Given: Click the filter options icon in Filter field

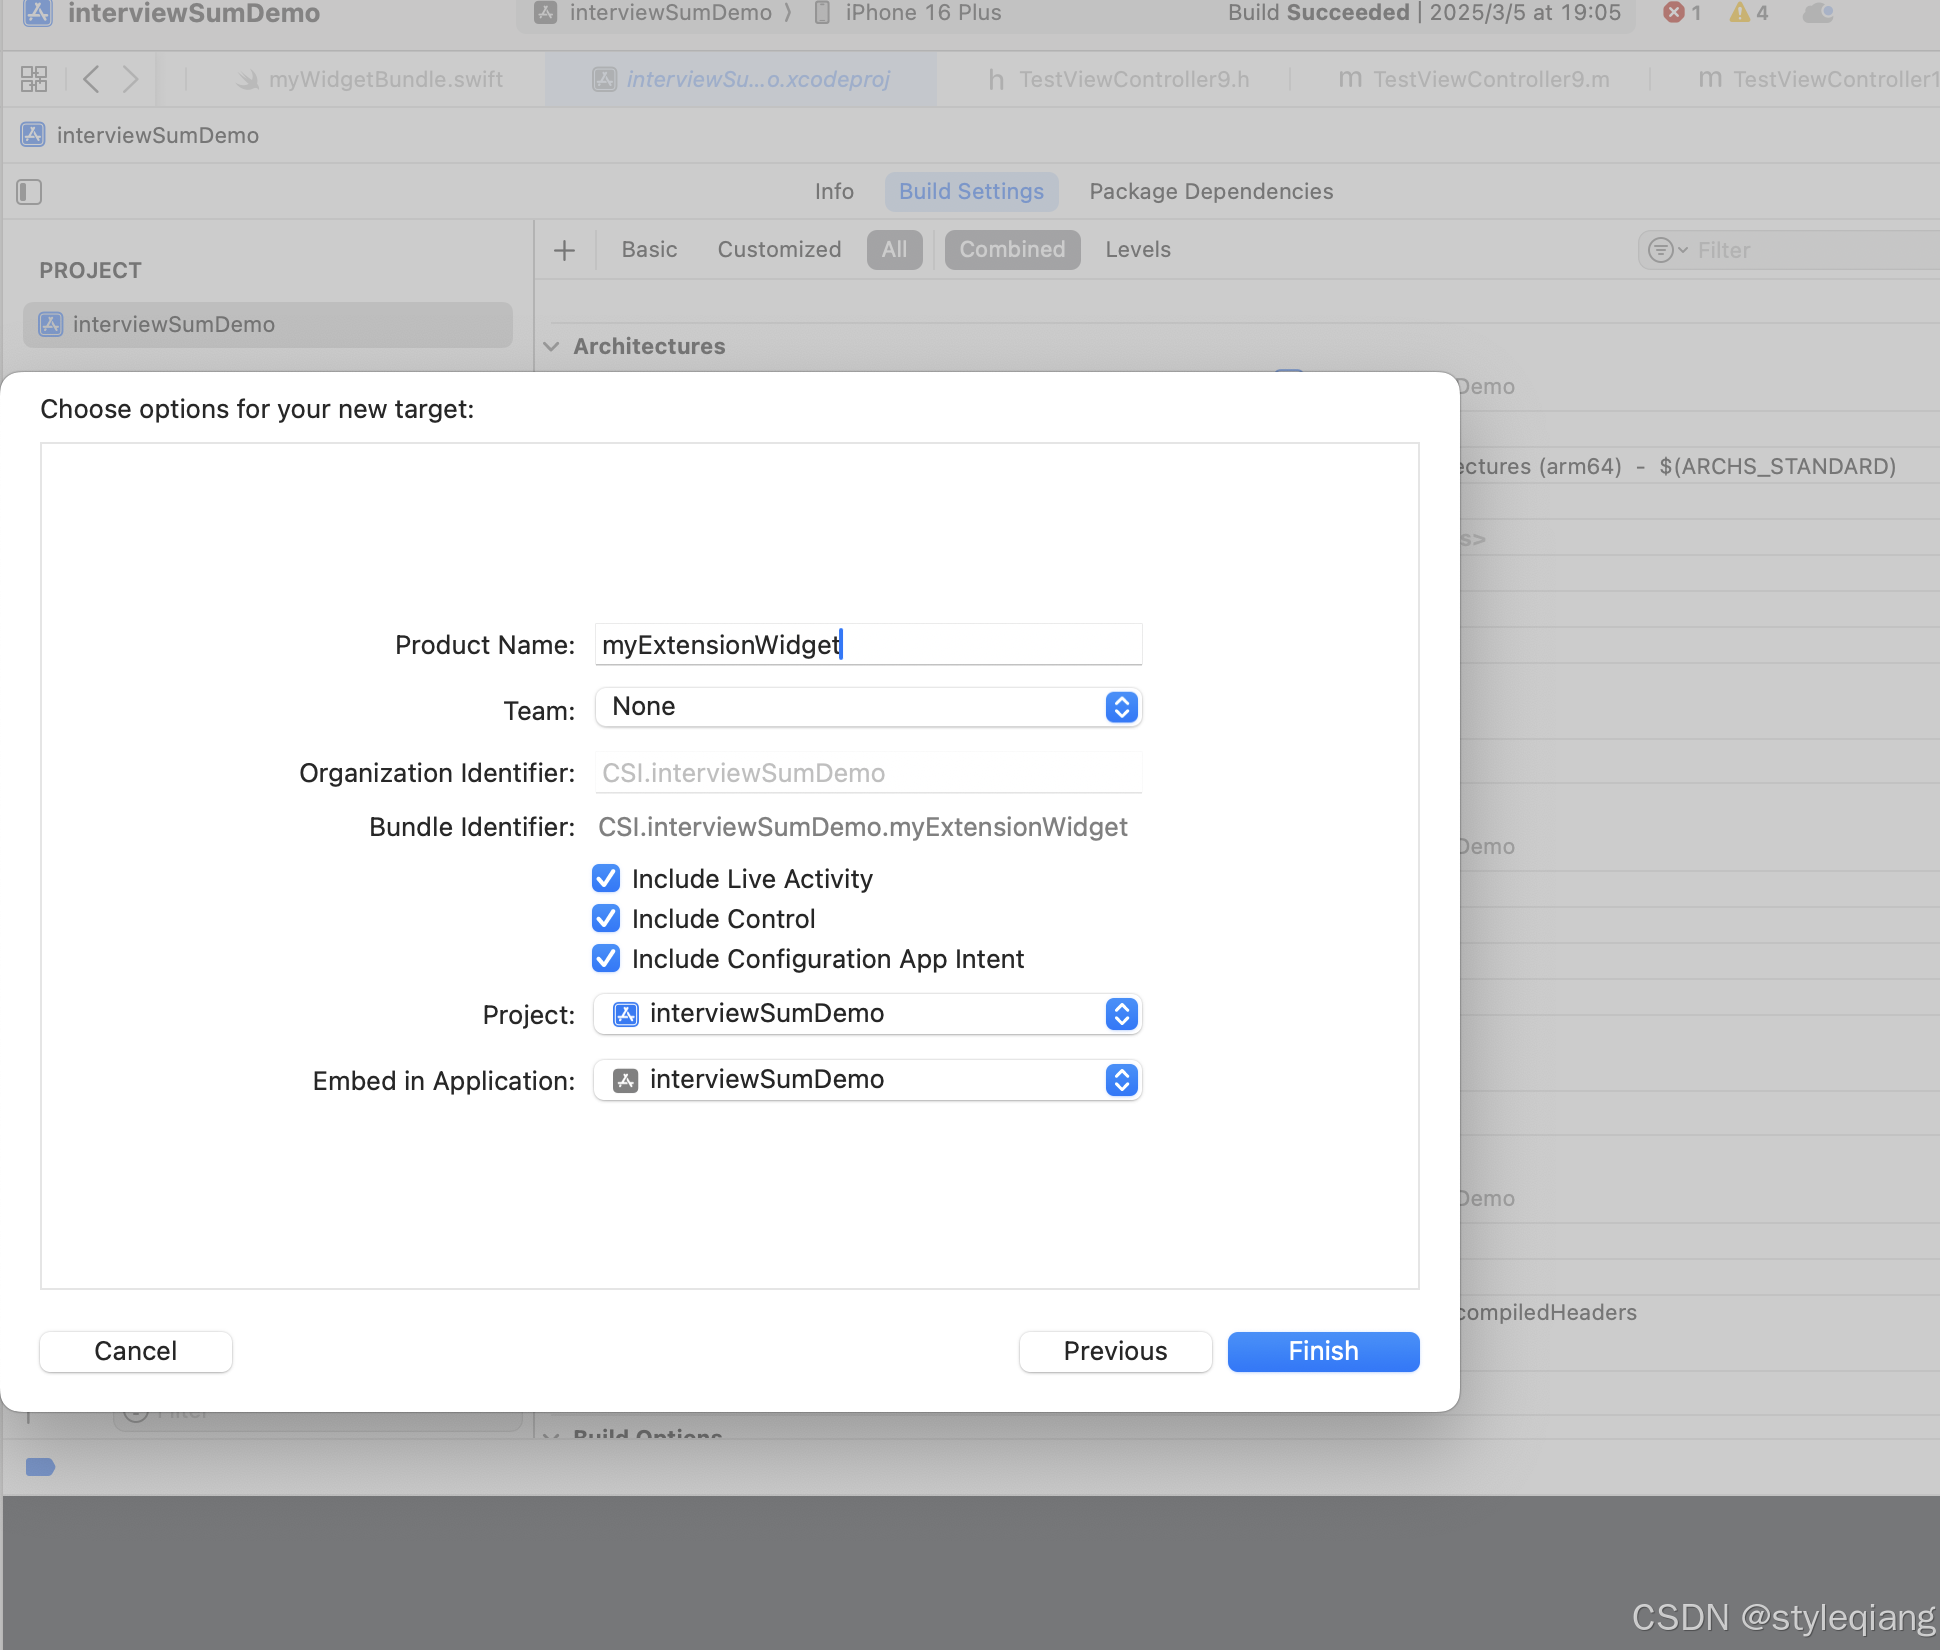Looking at the screenshot, I should click(x=1667, y=250).
